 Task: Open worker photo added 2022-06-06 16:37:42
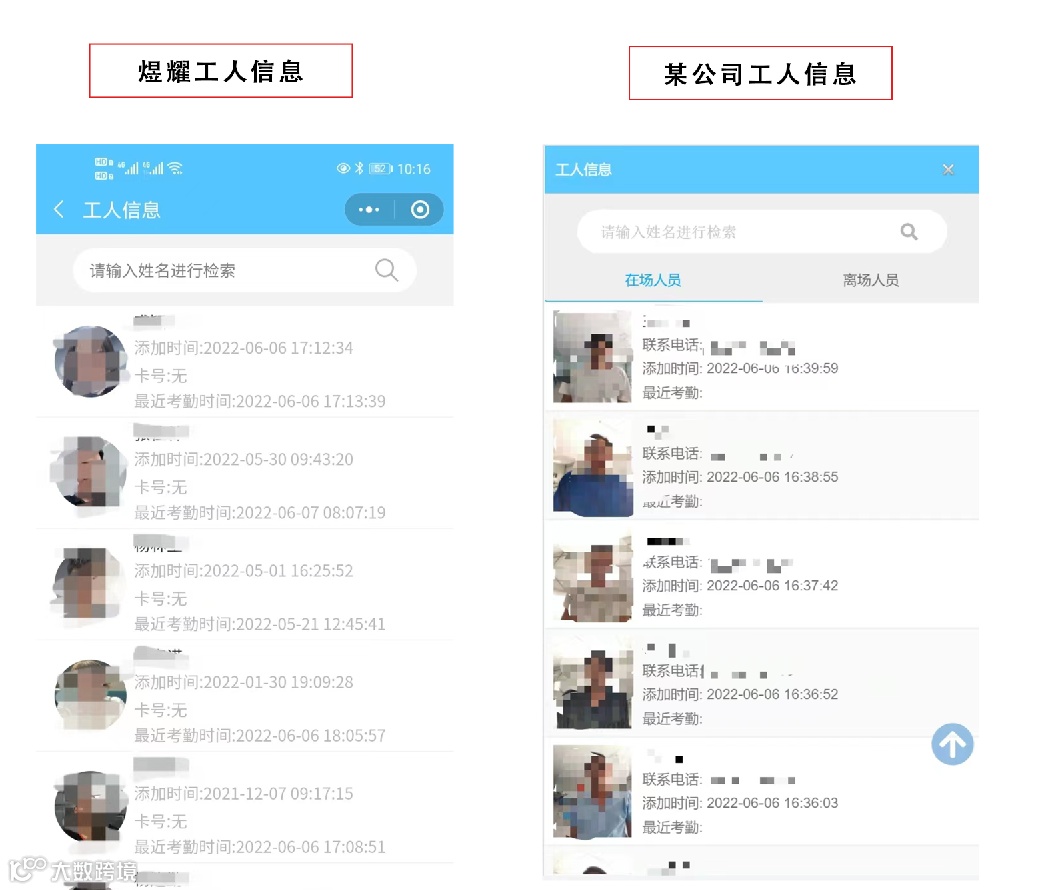tap(593, 577)
